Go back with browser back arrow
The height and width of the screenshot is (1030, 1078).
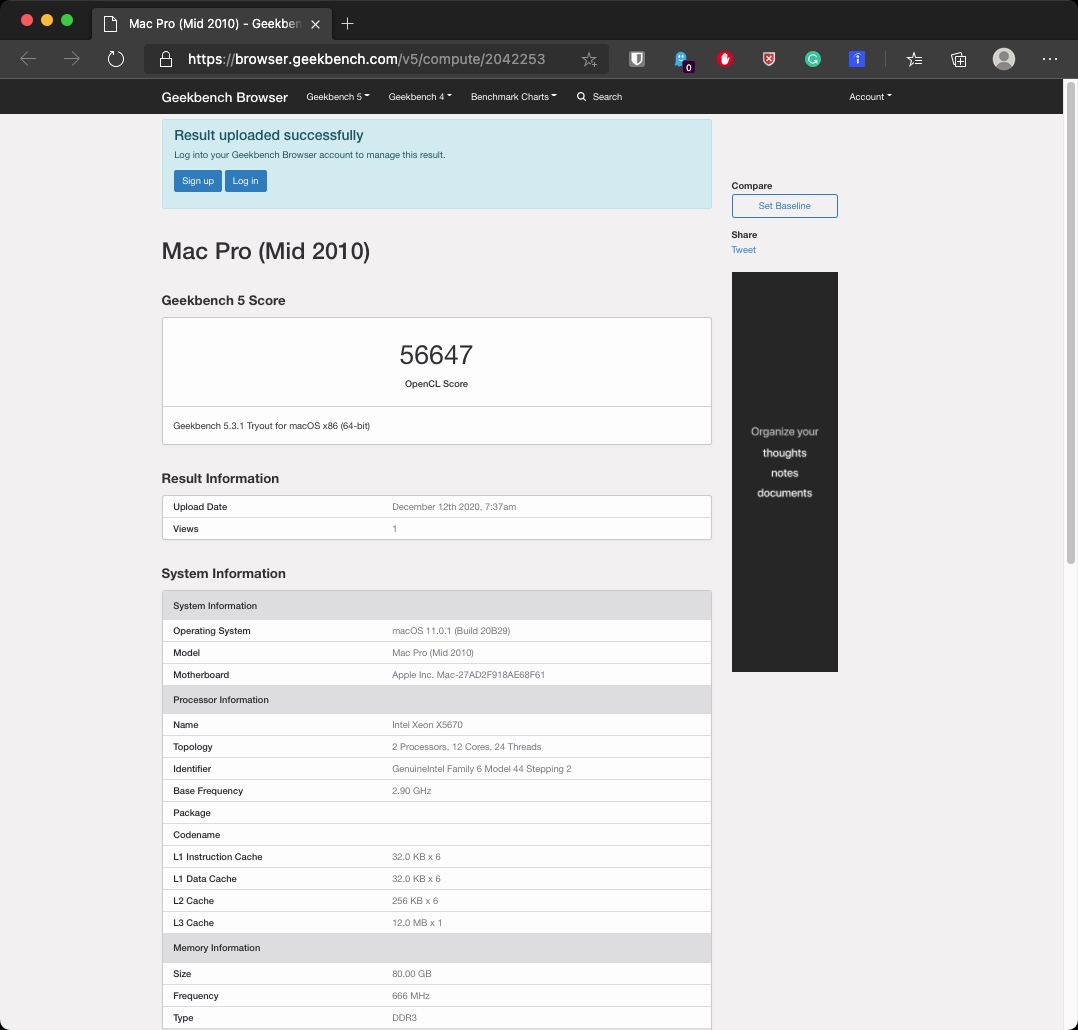tap(28, 59)
